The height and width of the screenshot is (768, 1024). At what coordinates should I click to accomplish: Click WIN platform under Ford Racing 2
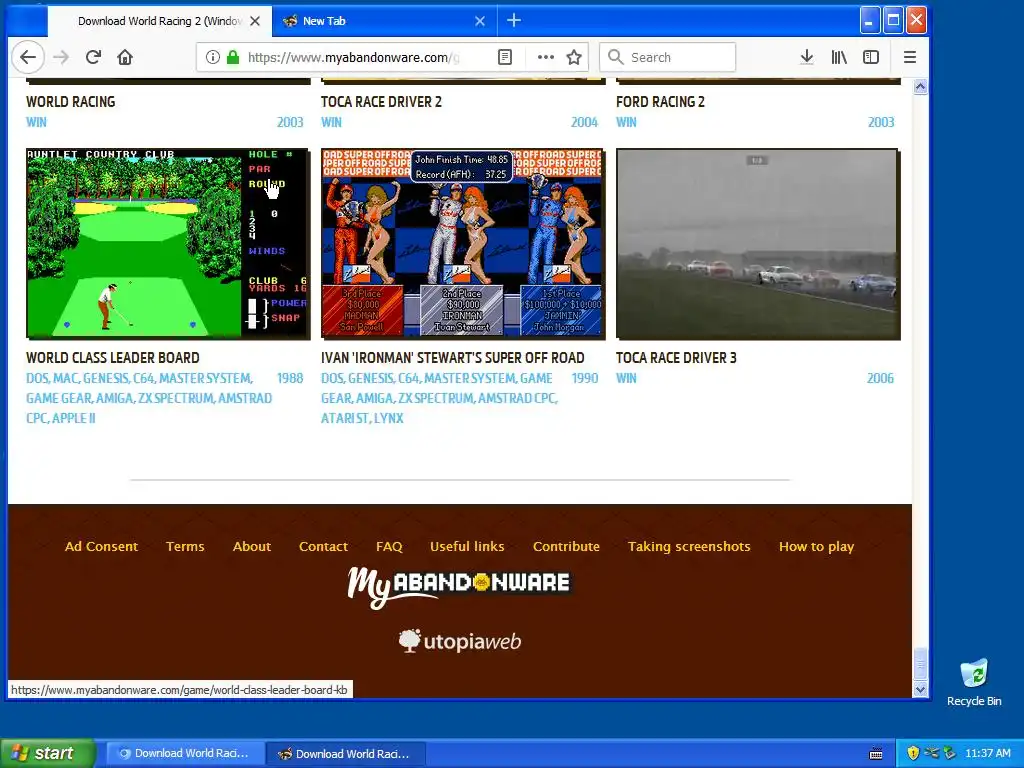point(626,122)
